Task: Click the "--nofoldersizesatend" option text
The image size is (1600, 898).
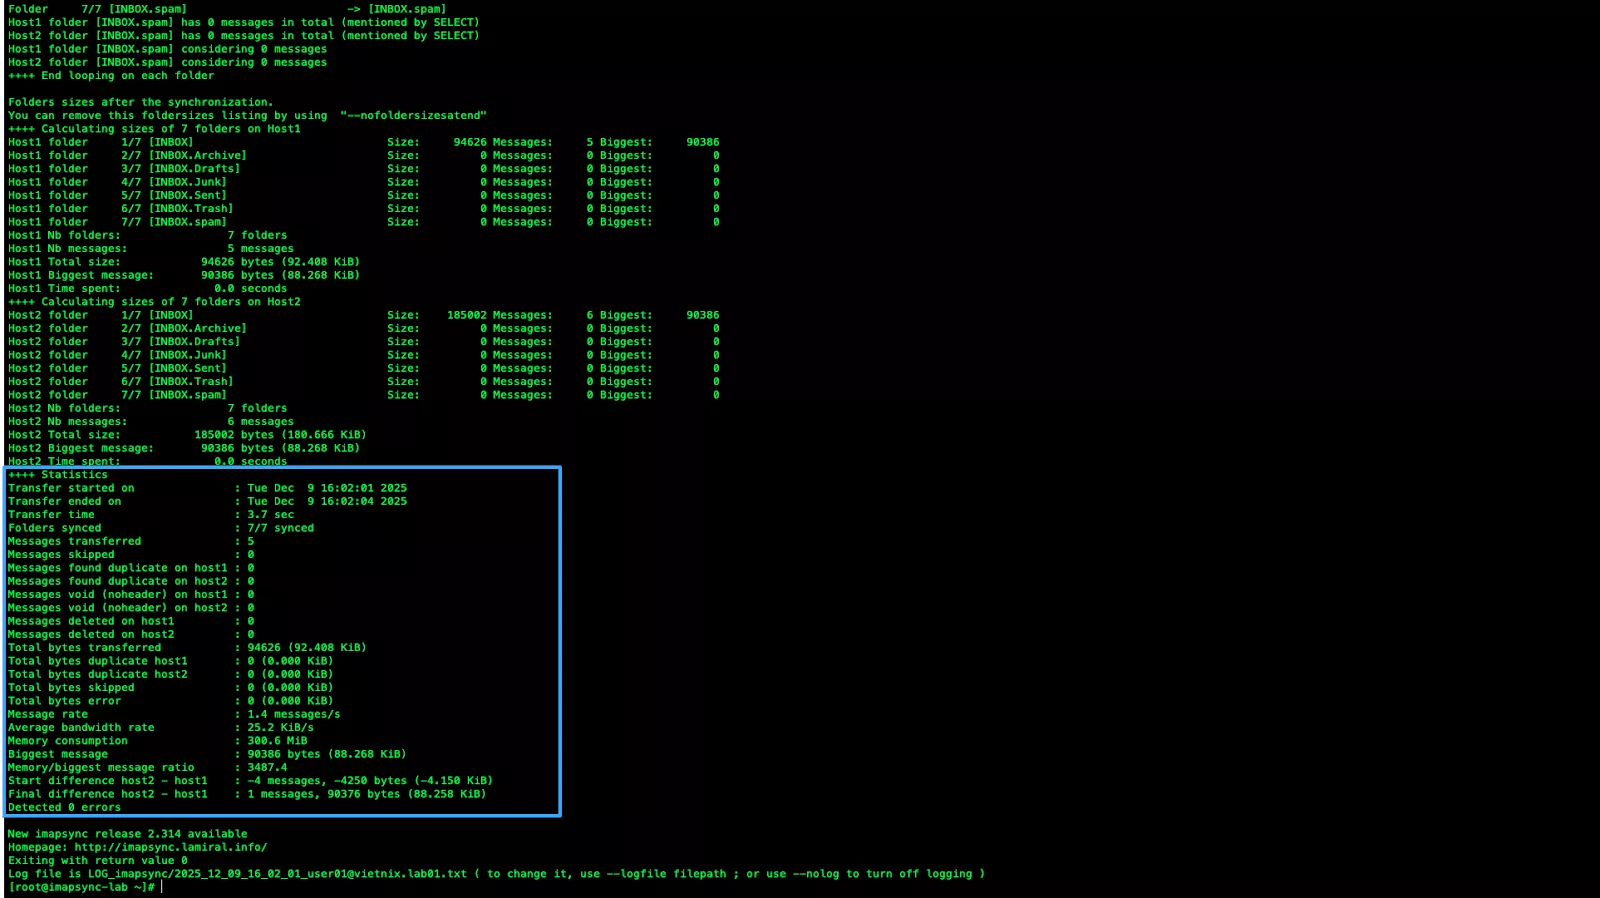Action: coord(413,116)
